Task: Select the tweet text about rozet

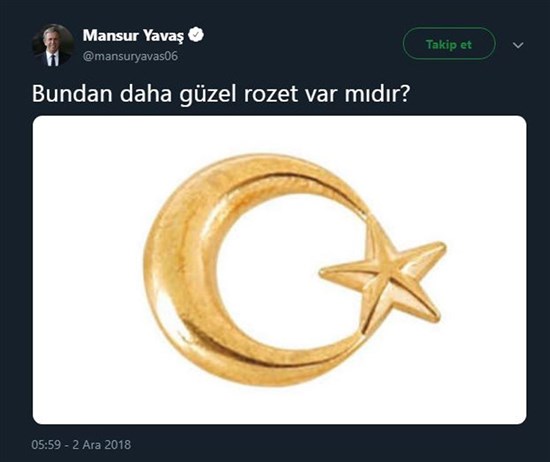Action: point(221,94)
